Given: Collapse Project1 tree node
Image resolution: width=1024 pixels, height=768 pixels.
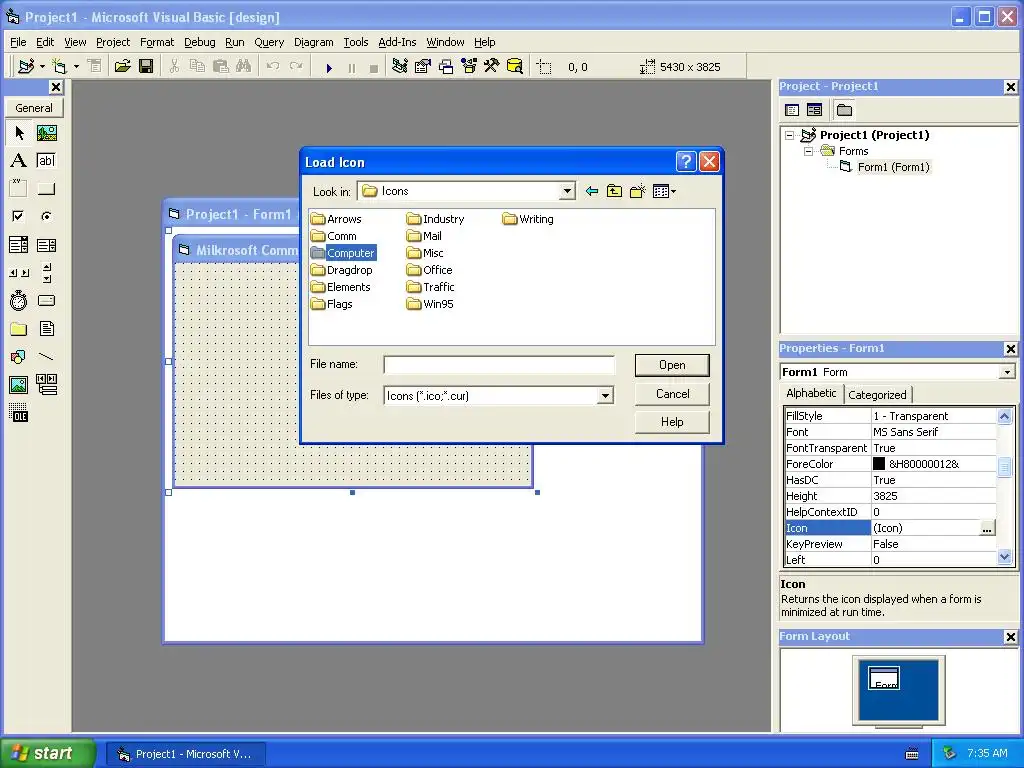Looking at the screenshot, I should coord(790,135).
